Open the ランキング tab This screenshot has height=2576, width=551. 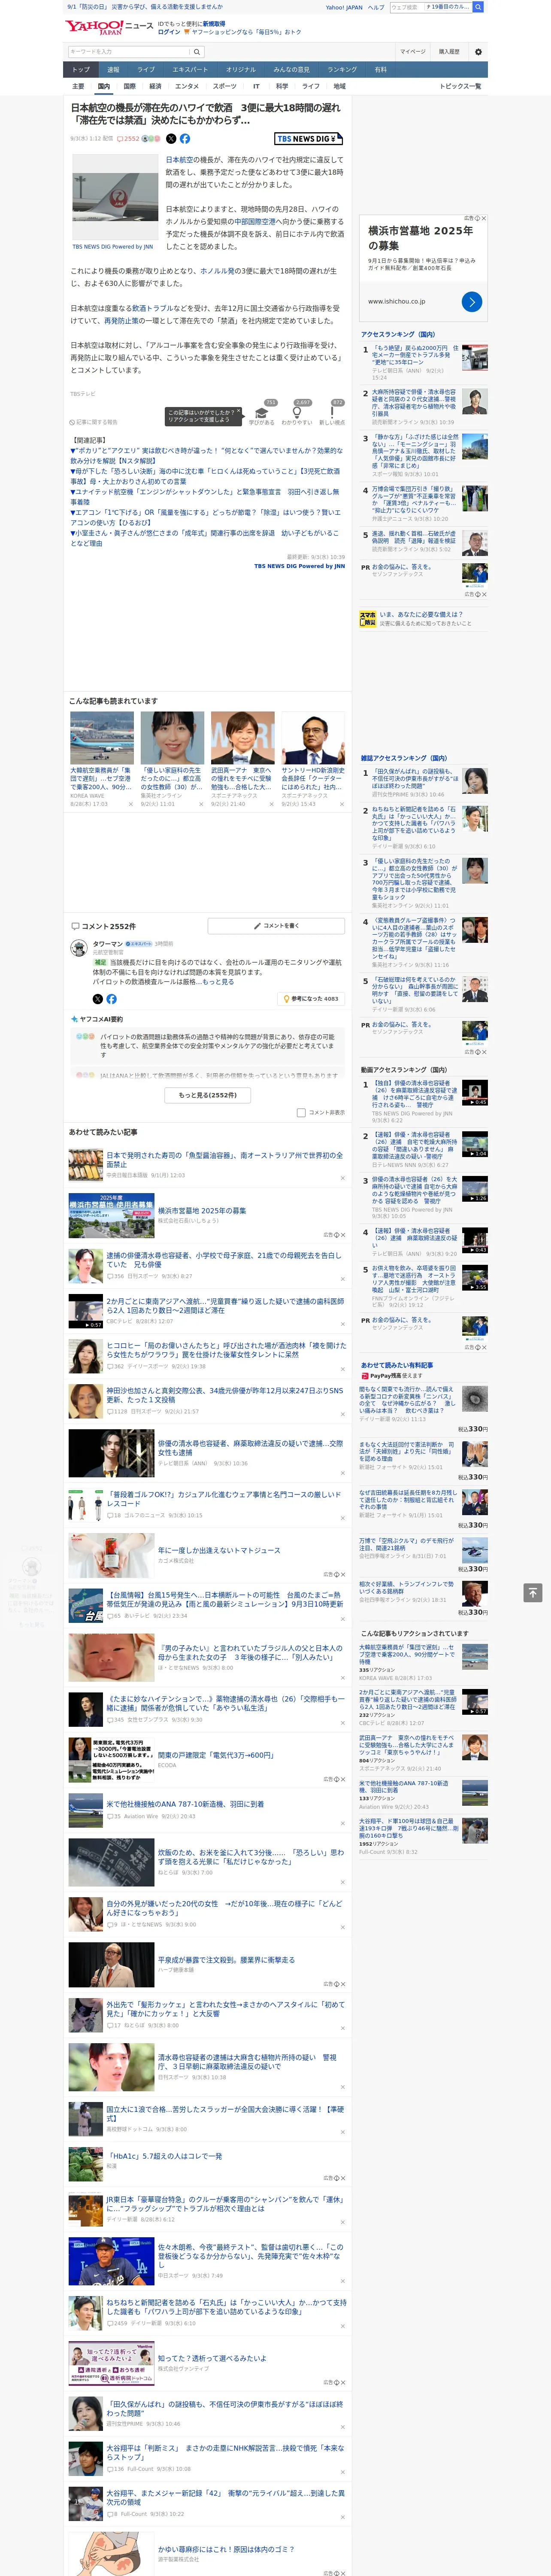[342, 69]
